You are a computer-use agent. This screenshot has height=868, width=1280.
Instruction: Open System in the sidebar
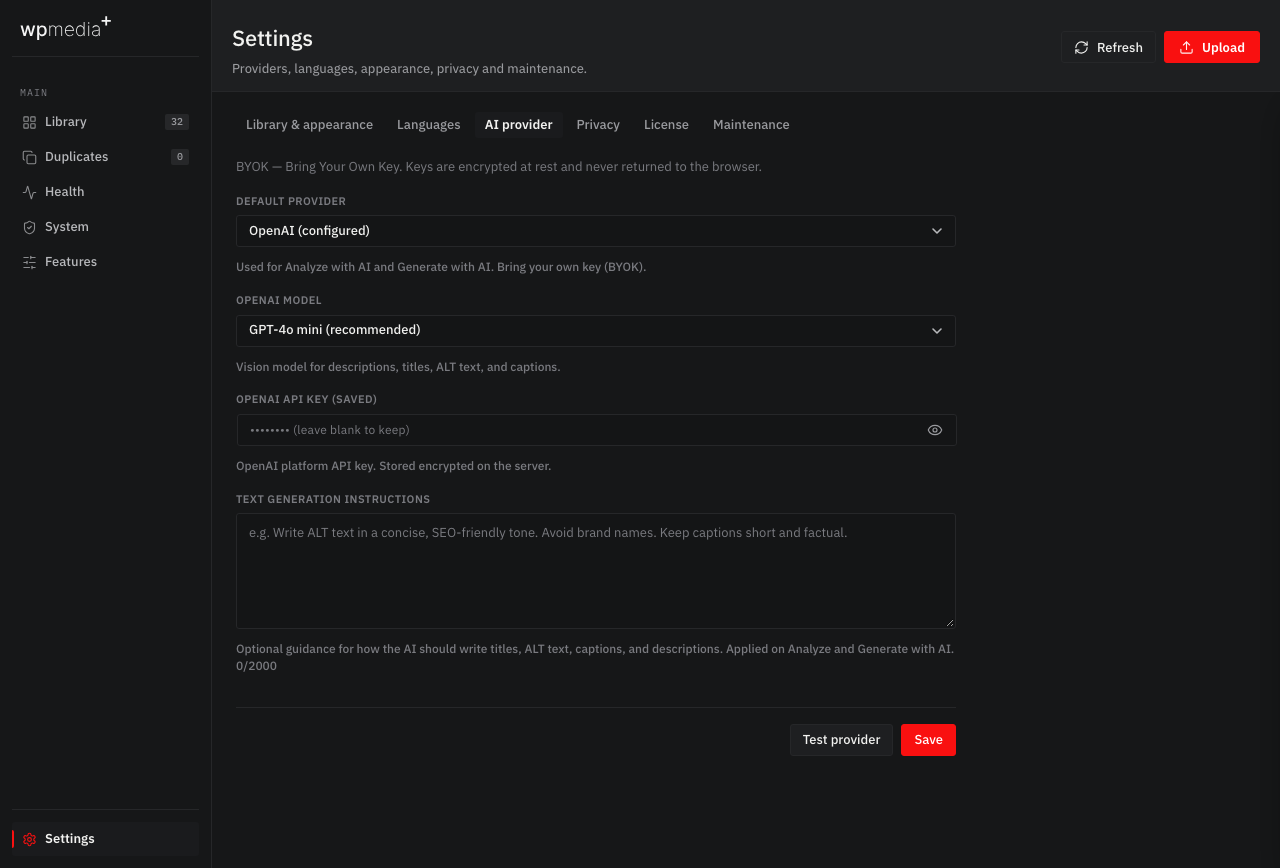105,227
